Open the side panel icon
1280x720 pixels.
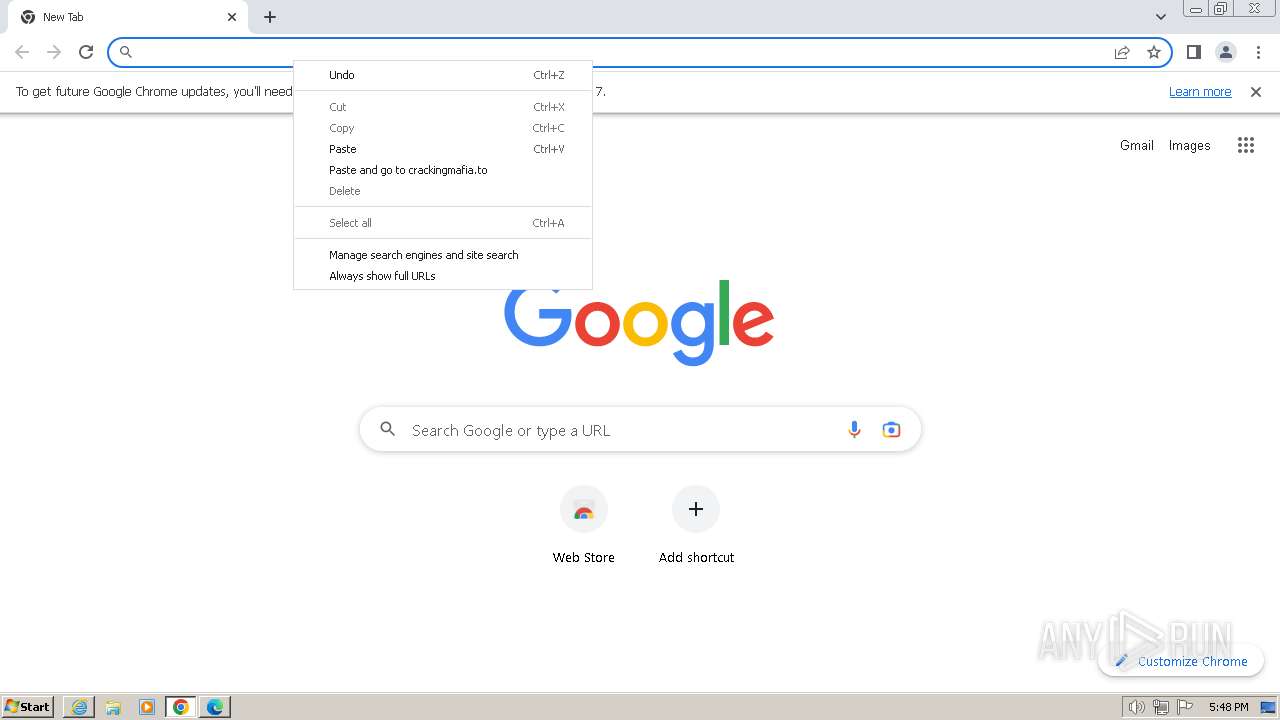(x=1193, y=52)
